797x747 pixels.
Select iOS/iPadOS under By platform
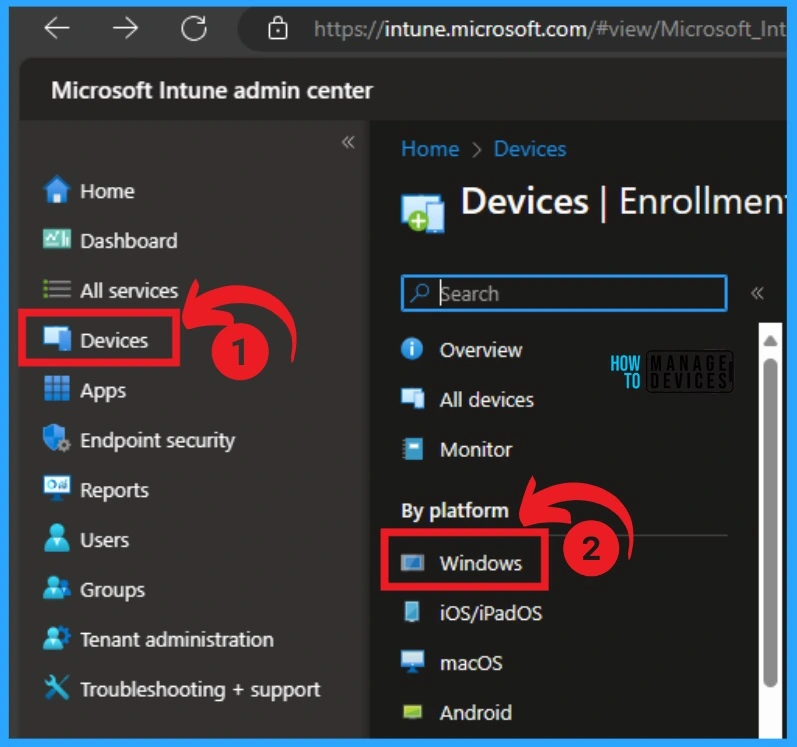(x=491, y=613)
